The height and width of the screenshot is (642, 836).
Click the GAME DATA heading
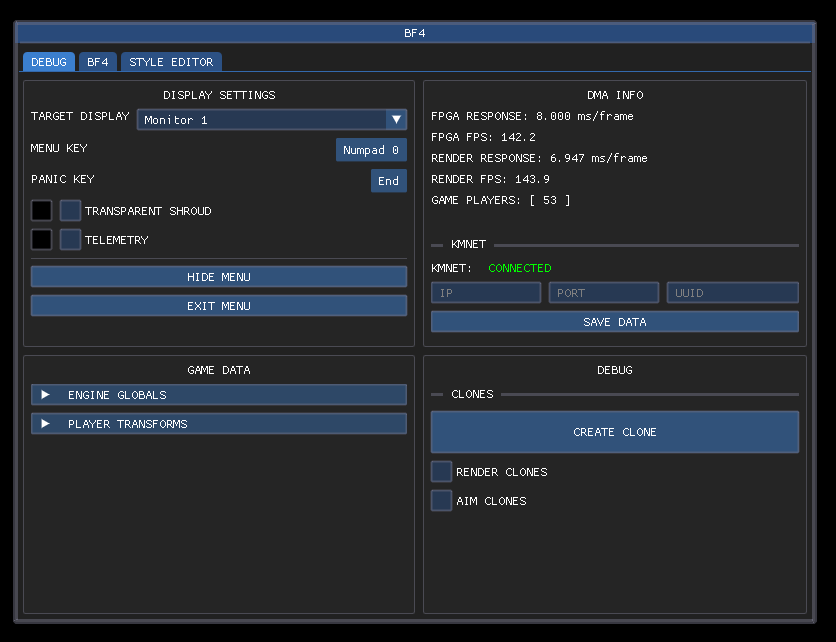click(219, 370)
